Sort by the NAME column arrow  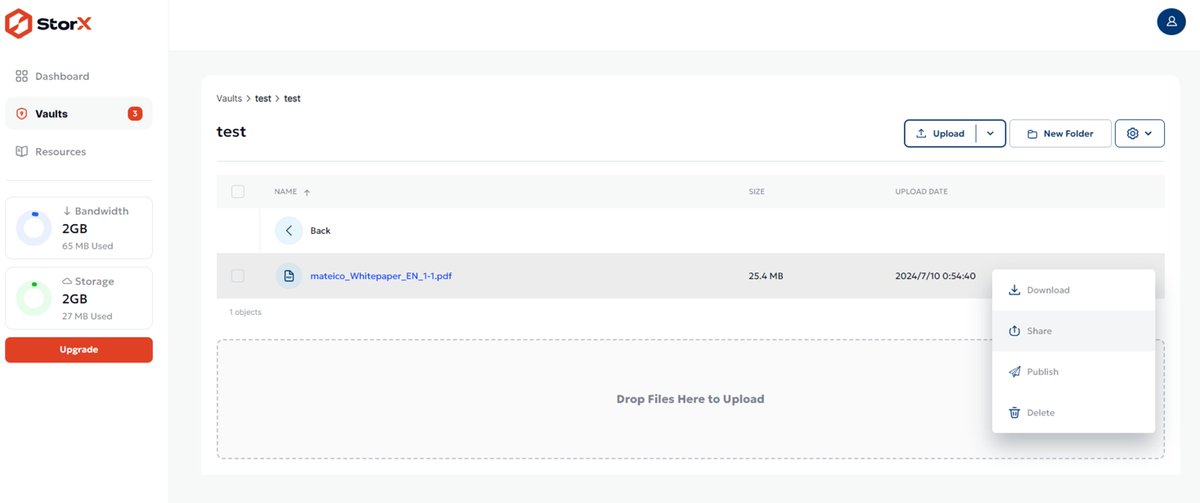coord(307,192)
